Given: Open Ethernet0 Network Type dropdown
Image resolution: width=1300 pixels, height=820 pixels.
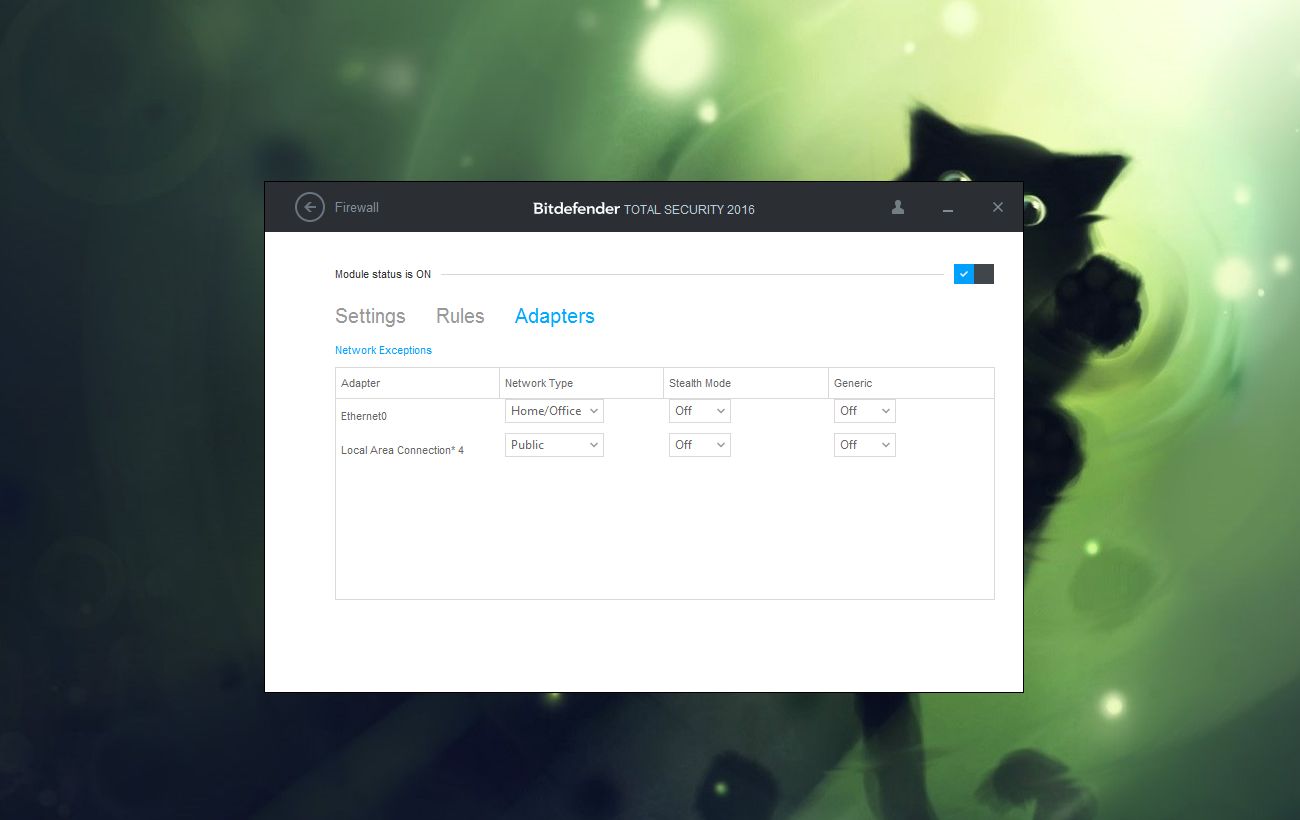Looking at the screenshot, I should 554,411.
